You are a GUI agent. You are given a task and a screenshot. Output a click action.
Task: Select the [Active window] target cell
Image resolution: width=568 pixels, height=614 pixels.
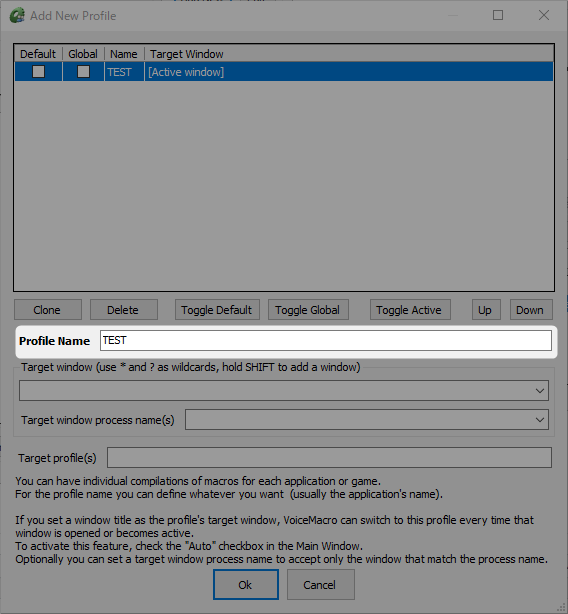[186, 72]
